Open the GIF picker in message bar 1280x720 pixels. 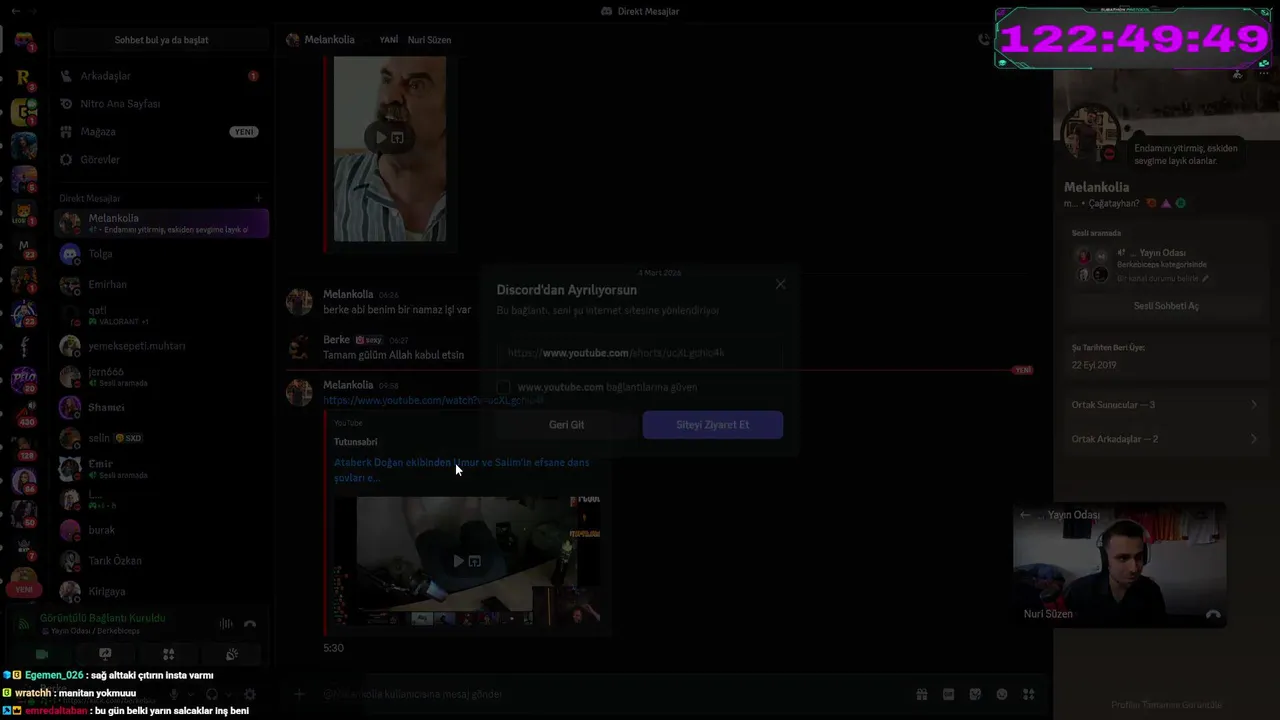pyautogui.click(x=948, y=694)
